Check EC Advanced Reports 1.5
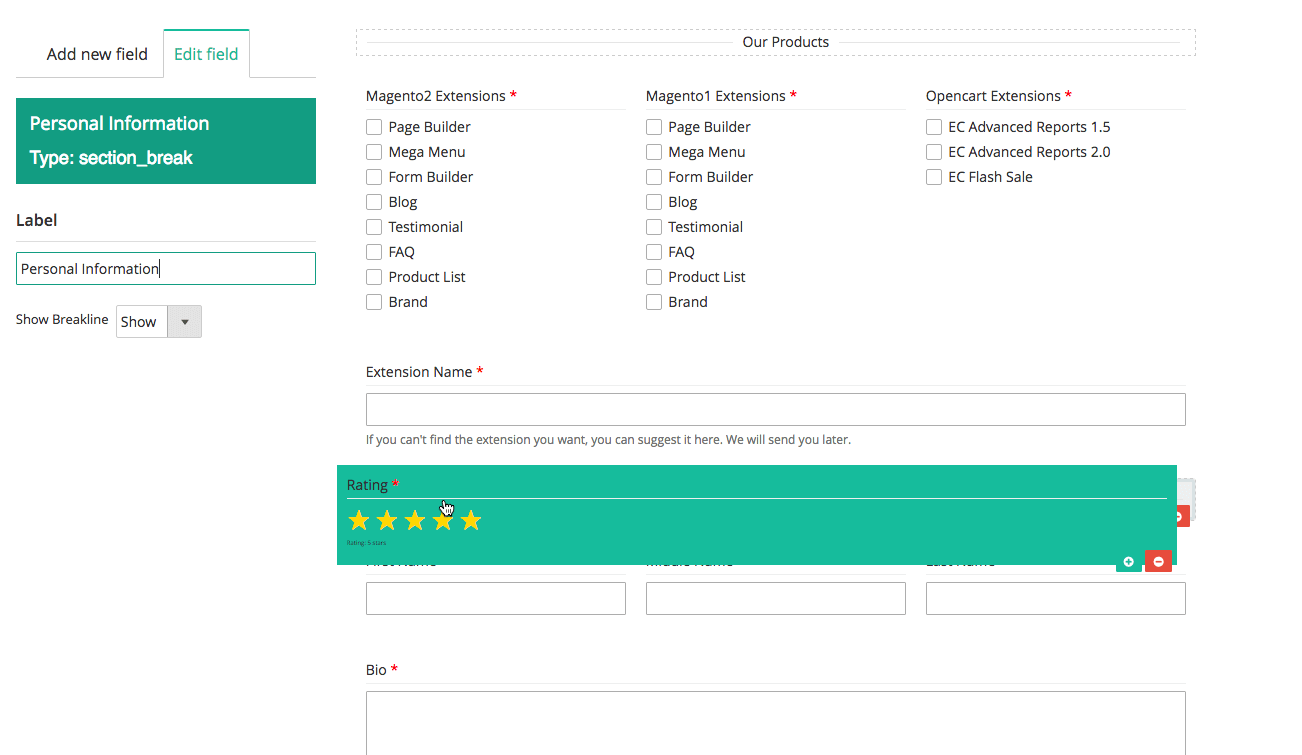 [x=934, y=127]
